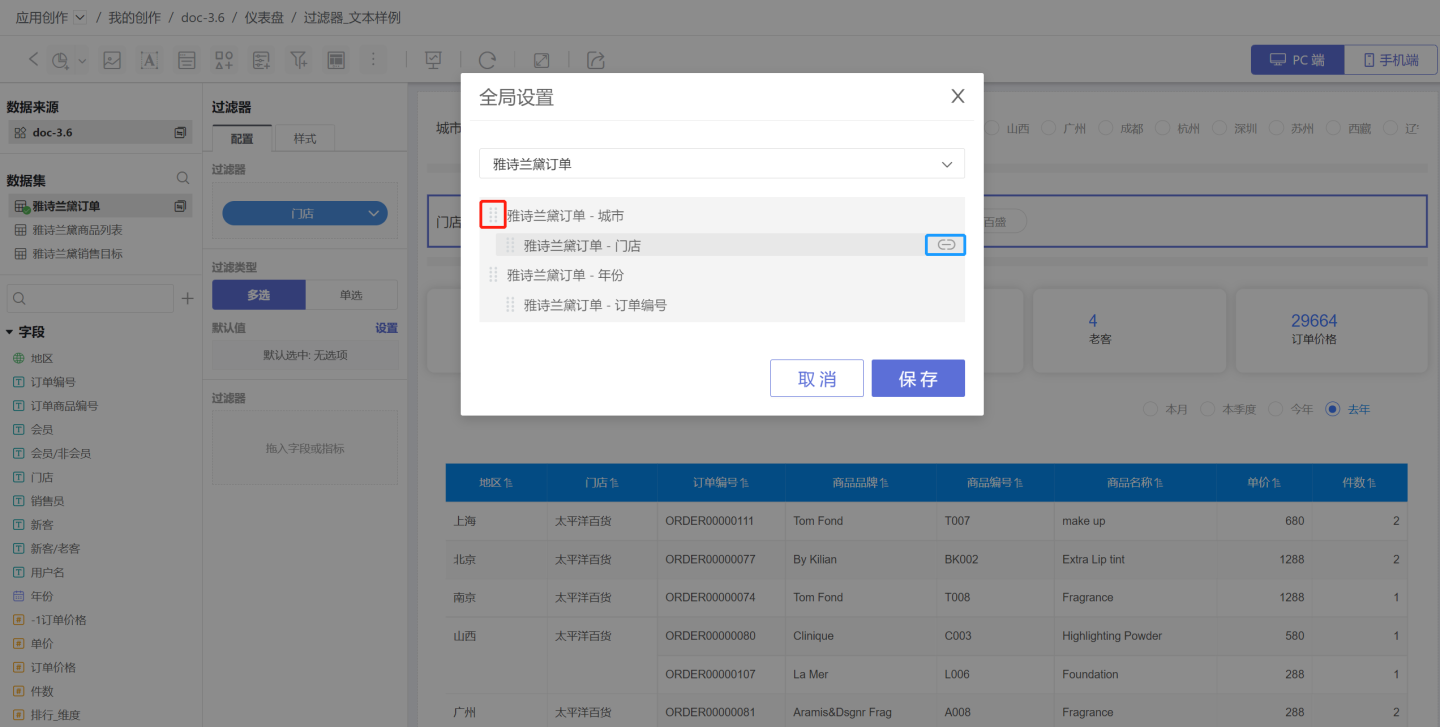Click the add text box icon in toolbar

tap(149, 60)
